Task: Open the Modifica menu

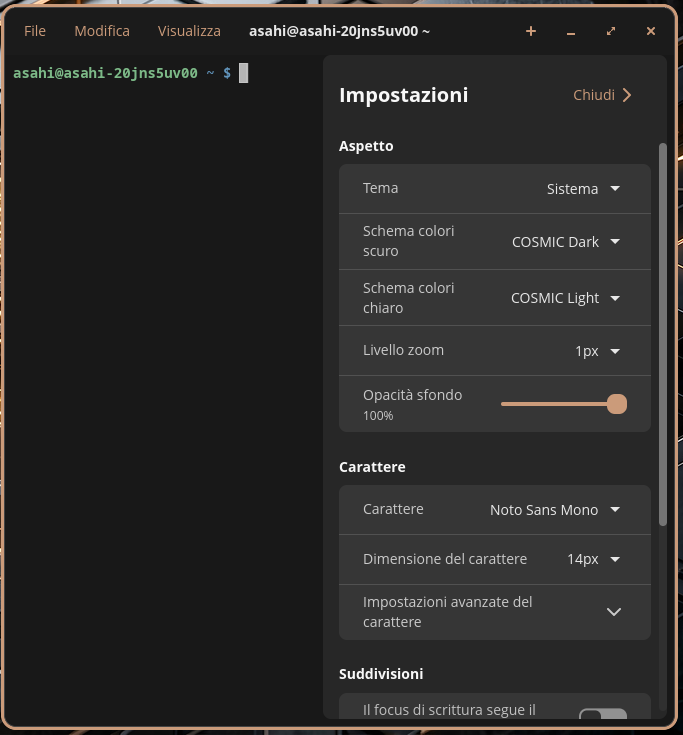Action: pos(102,31)
